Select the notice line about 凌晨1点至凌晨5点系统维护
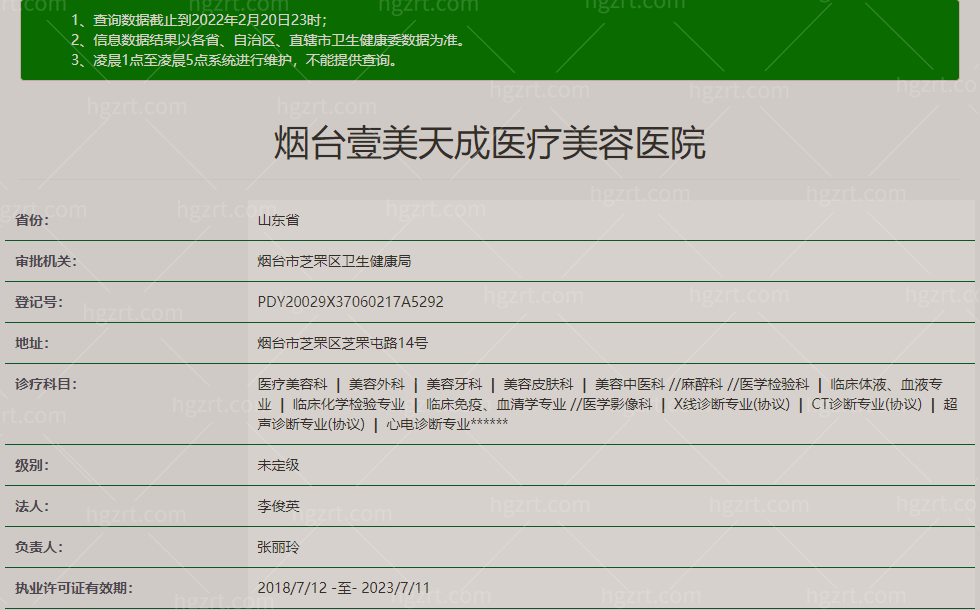 click(x=234, y=60)
